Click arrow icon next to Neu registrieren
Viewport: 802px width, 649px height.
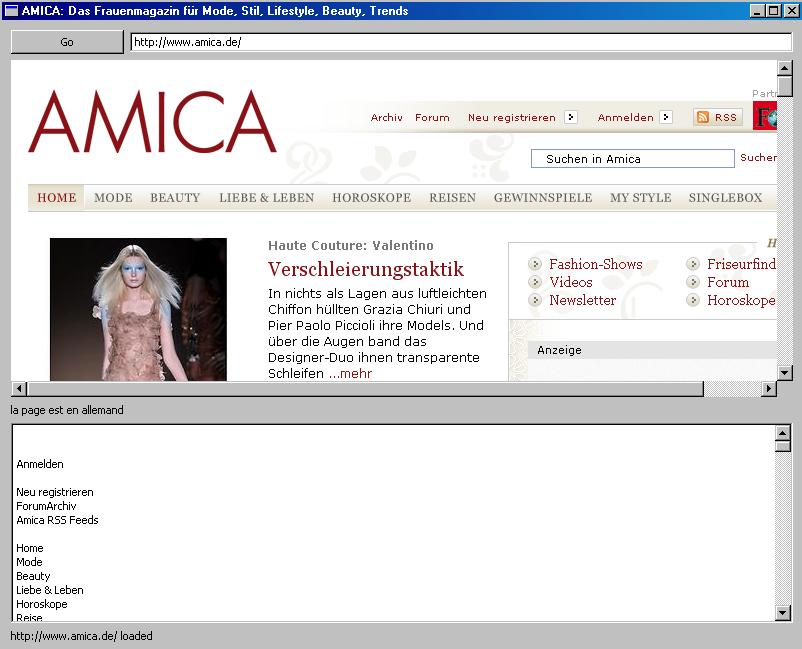[x=571, y=117]
